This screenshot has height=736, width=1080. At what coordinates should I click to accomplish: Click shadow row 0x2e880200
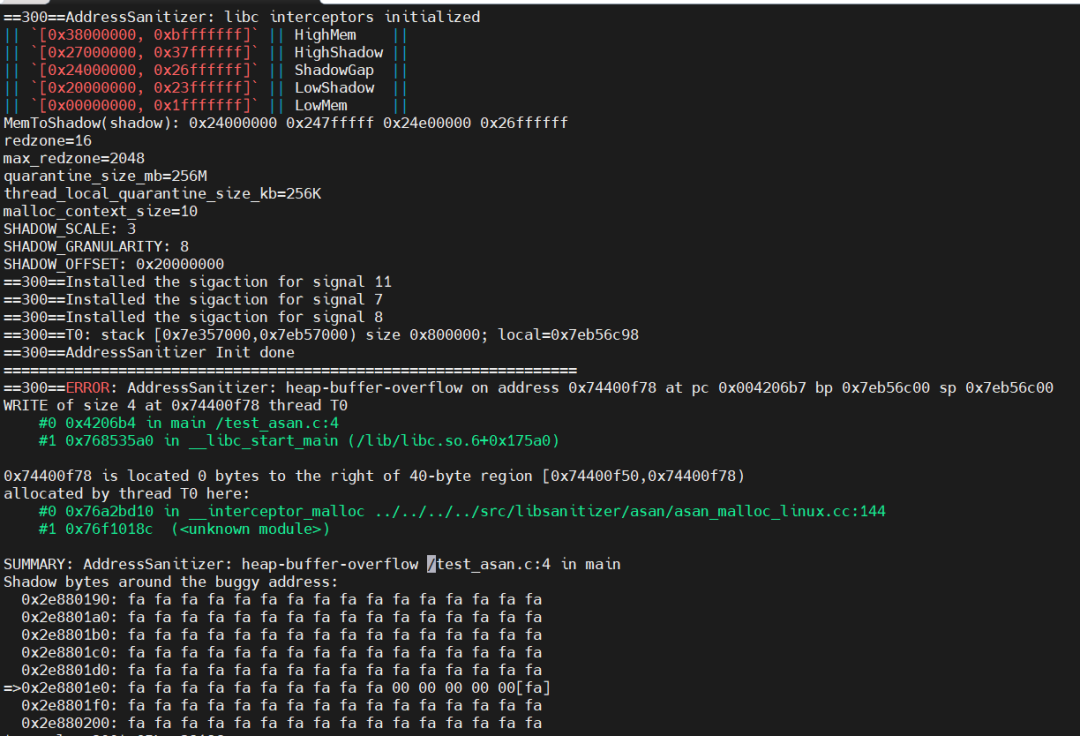[282, 723]
